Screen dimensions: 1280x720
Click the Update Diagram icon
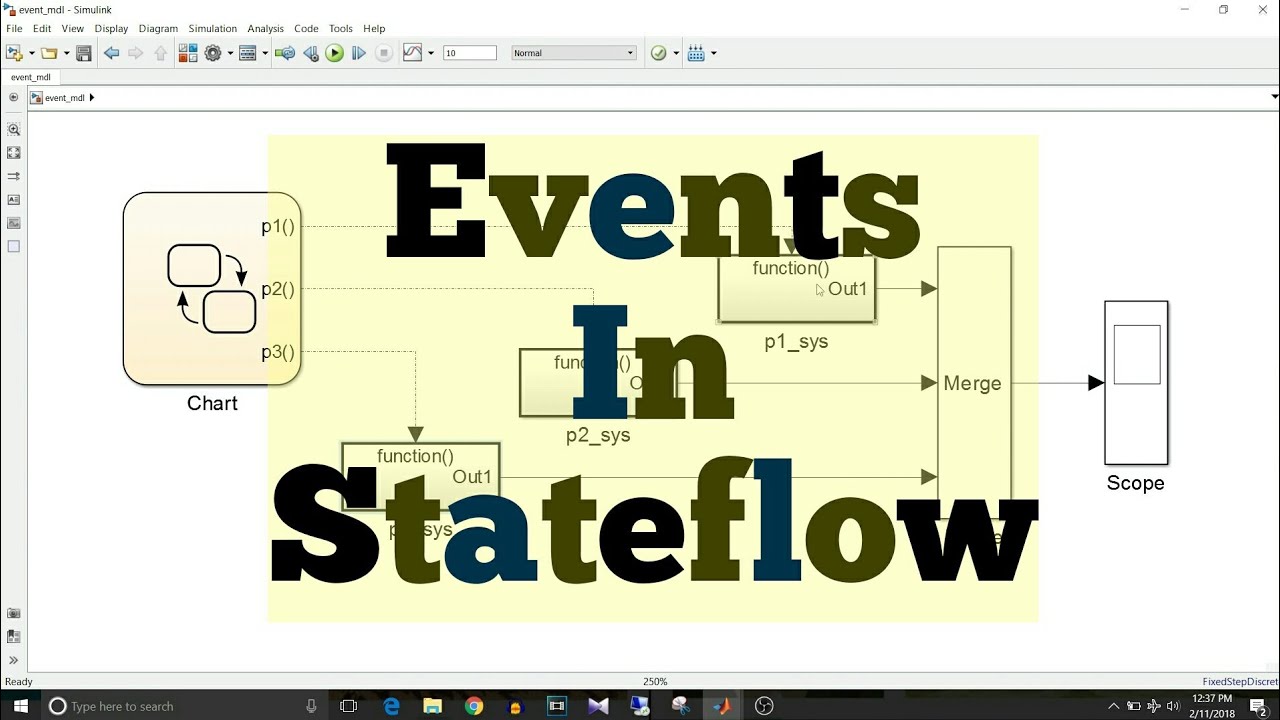(285, 53)
